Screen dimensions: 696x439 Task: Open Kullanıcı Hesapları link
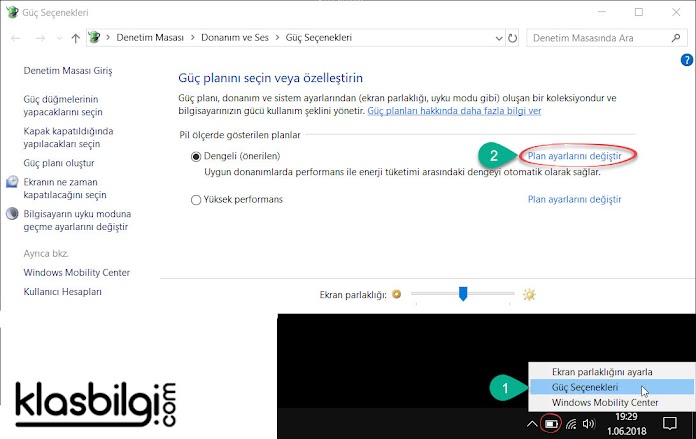click(x=63, y=292)
